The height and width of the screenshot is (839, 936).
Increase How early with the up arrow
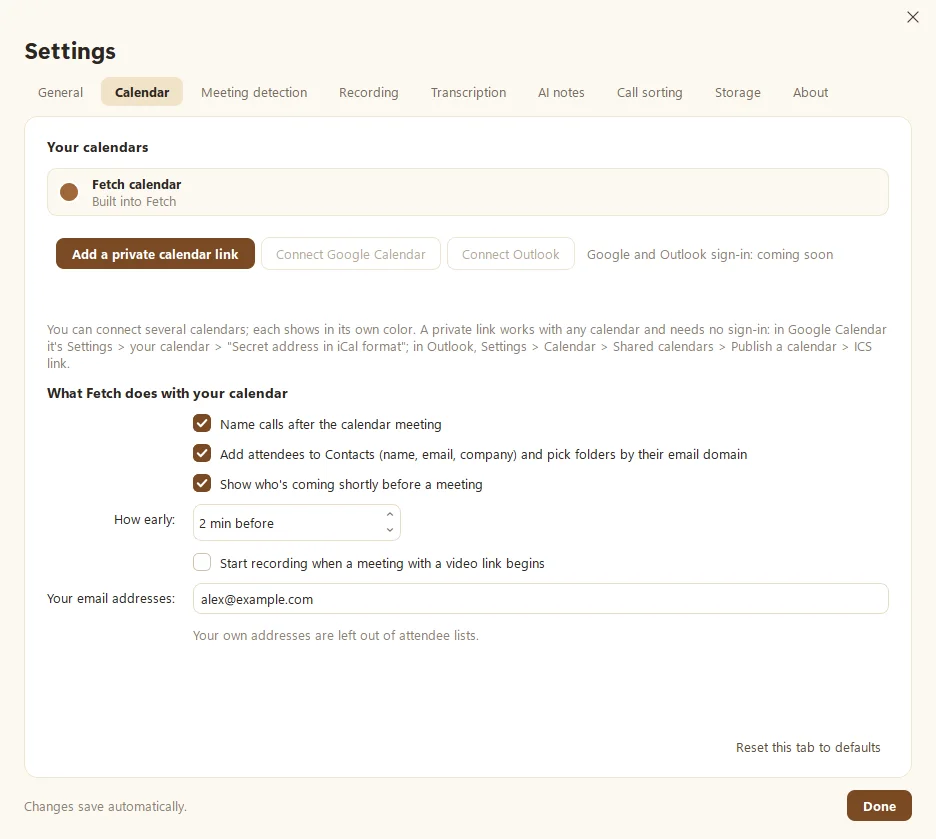pos(390,514)
